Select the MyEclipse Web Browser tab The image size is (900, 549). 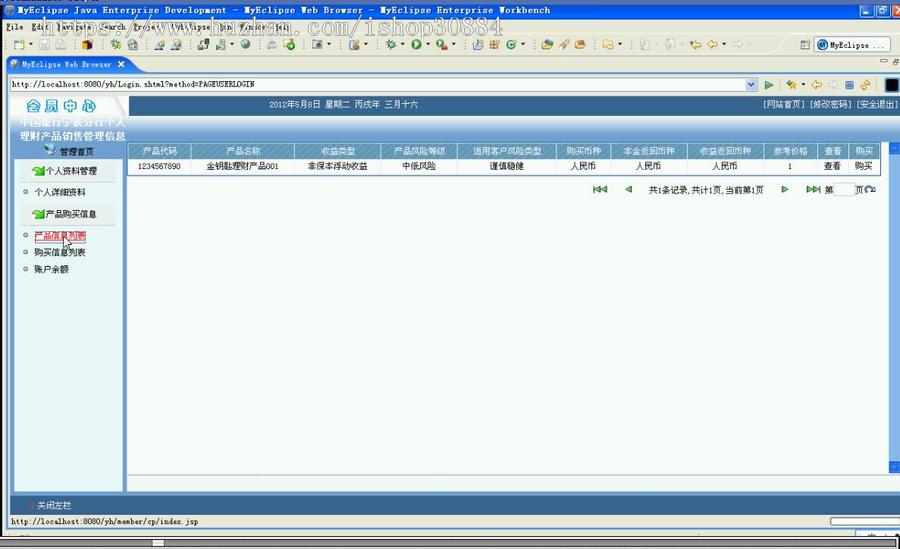click(x=67, y=64)
